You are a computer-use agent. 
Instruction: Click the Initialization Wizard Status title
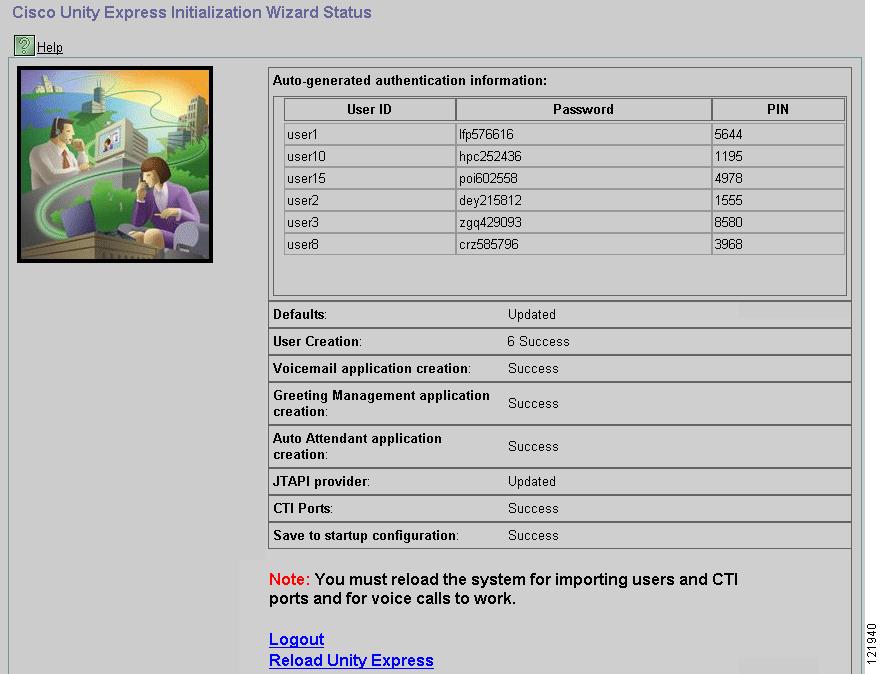tap(191, 12)
